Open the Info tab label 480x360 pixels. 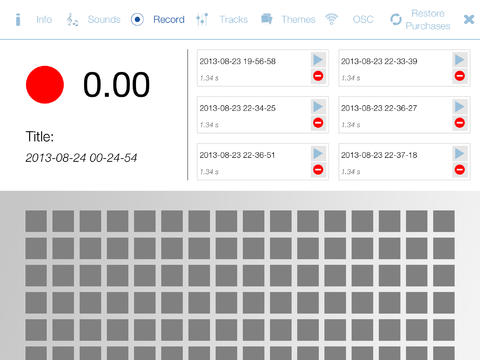point(44,20)
